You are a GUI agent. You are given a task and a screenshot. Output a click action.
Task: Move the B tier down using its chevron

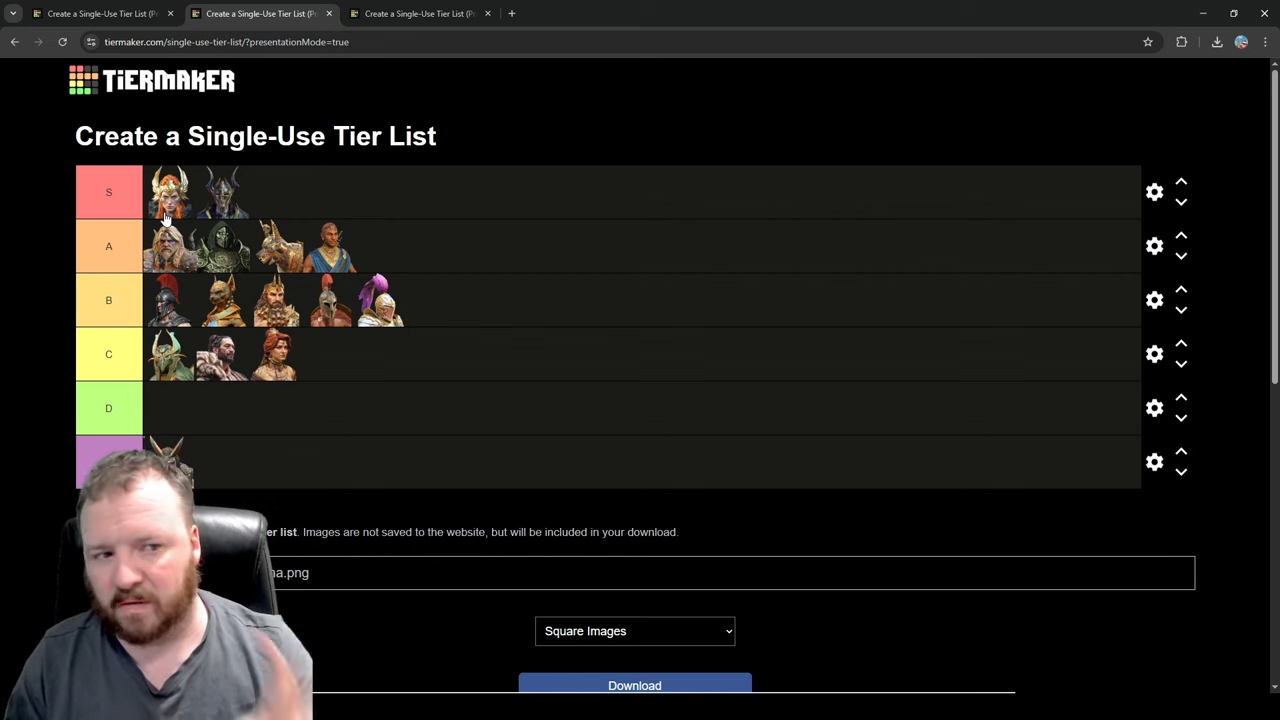(1181, 310)
